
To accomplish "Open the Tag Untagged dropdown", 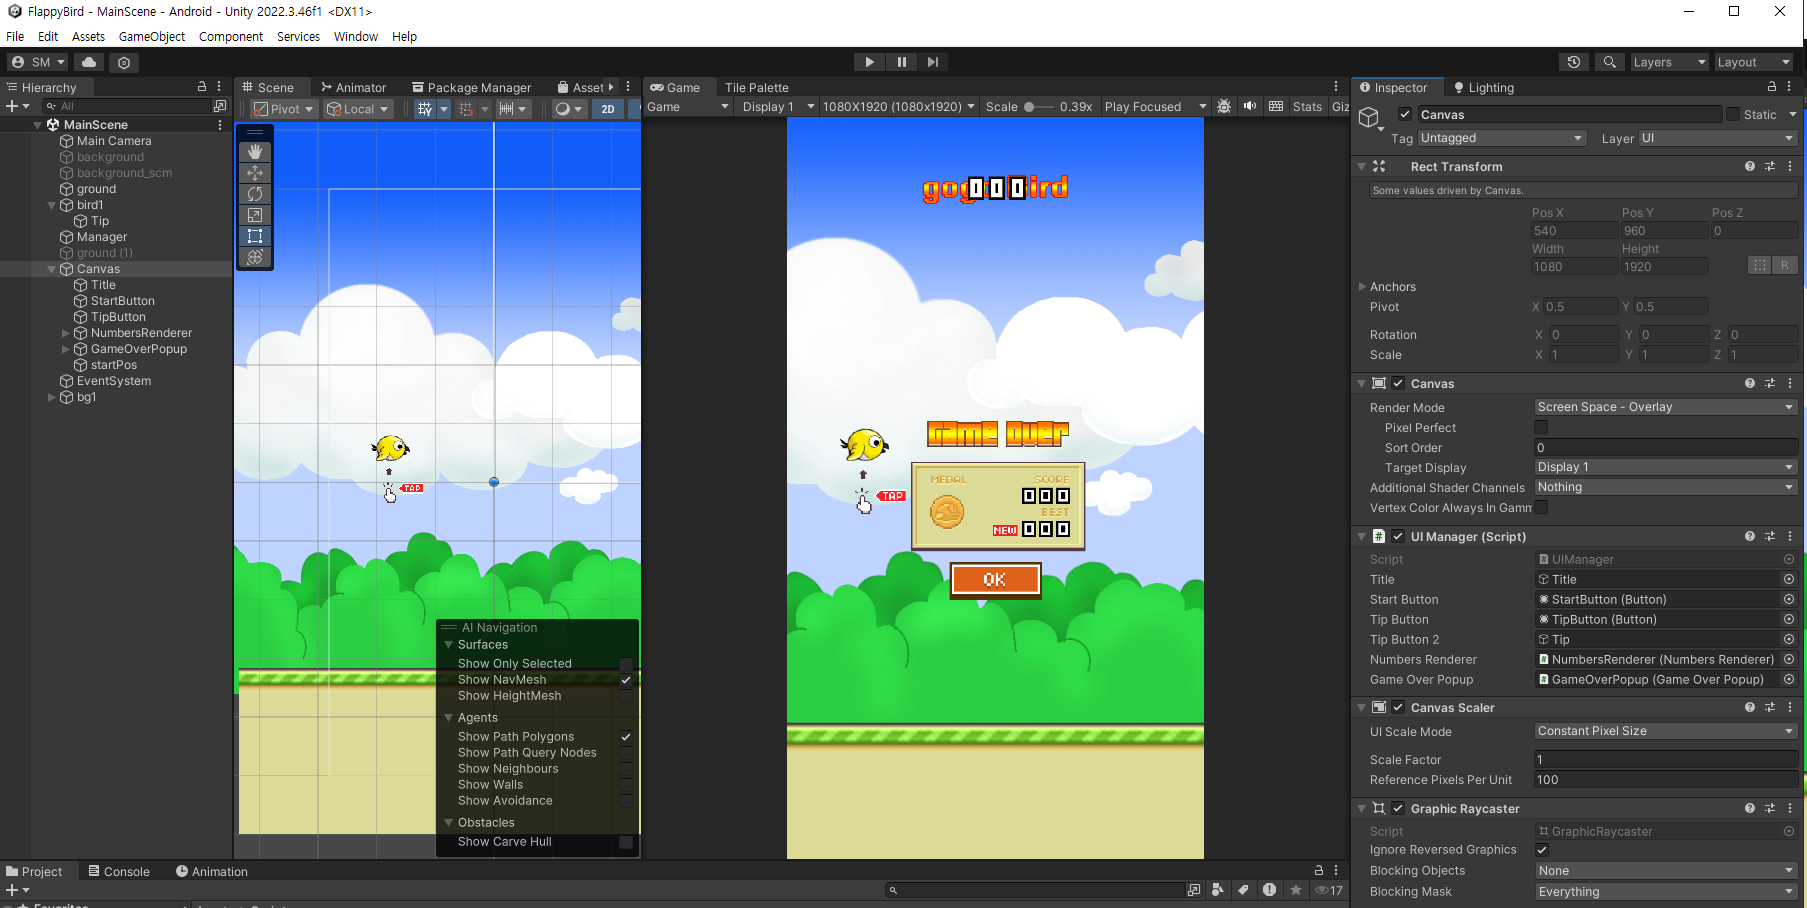I will coord(1502,138).
